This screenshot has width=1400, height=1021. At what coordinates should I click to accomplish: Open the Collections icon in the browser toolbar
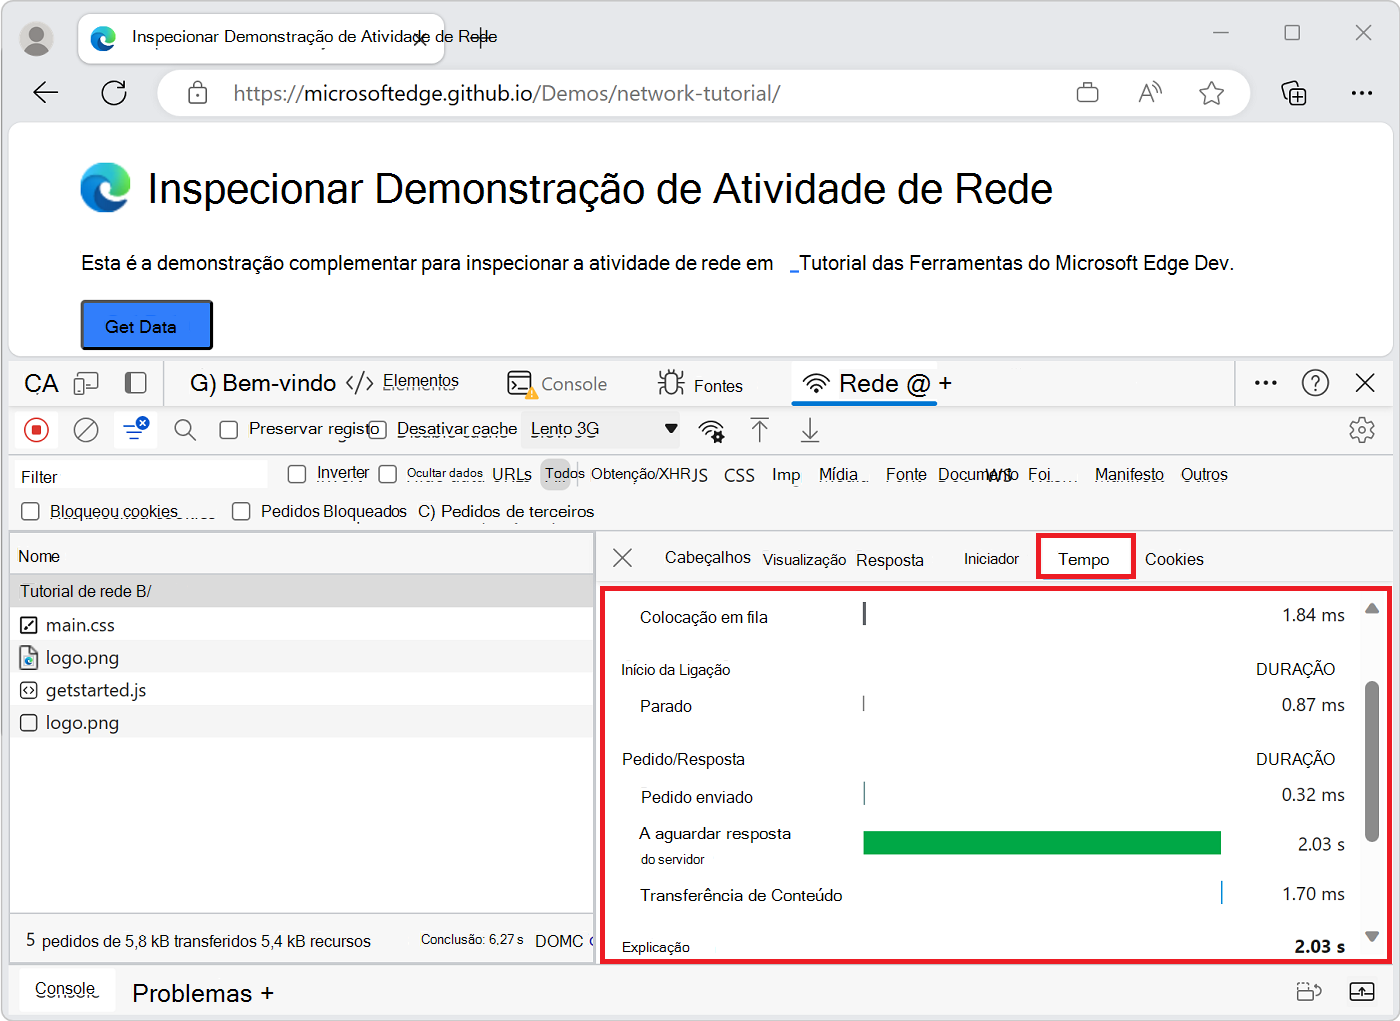point(1294,93)
